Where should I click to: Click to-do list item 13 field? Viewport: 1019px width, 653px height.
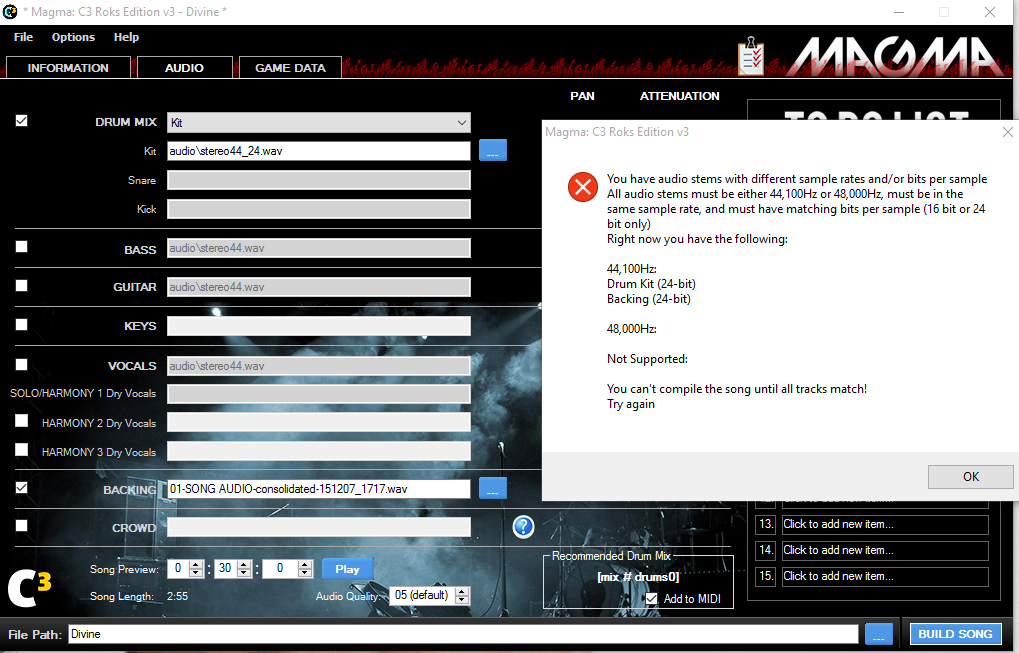[885, 524]
